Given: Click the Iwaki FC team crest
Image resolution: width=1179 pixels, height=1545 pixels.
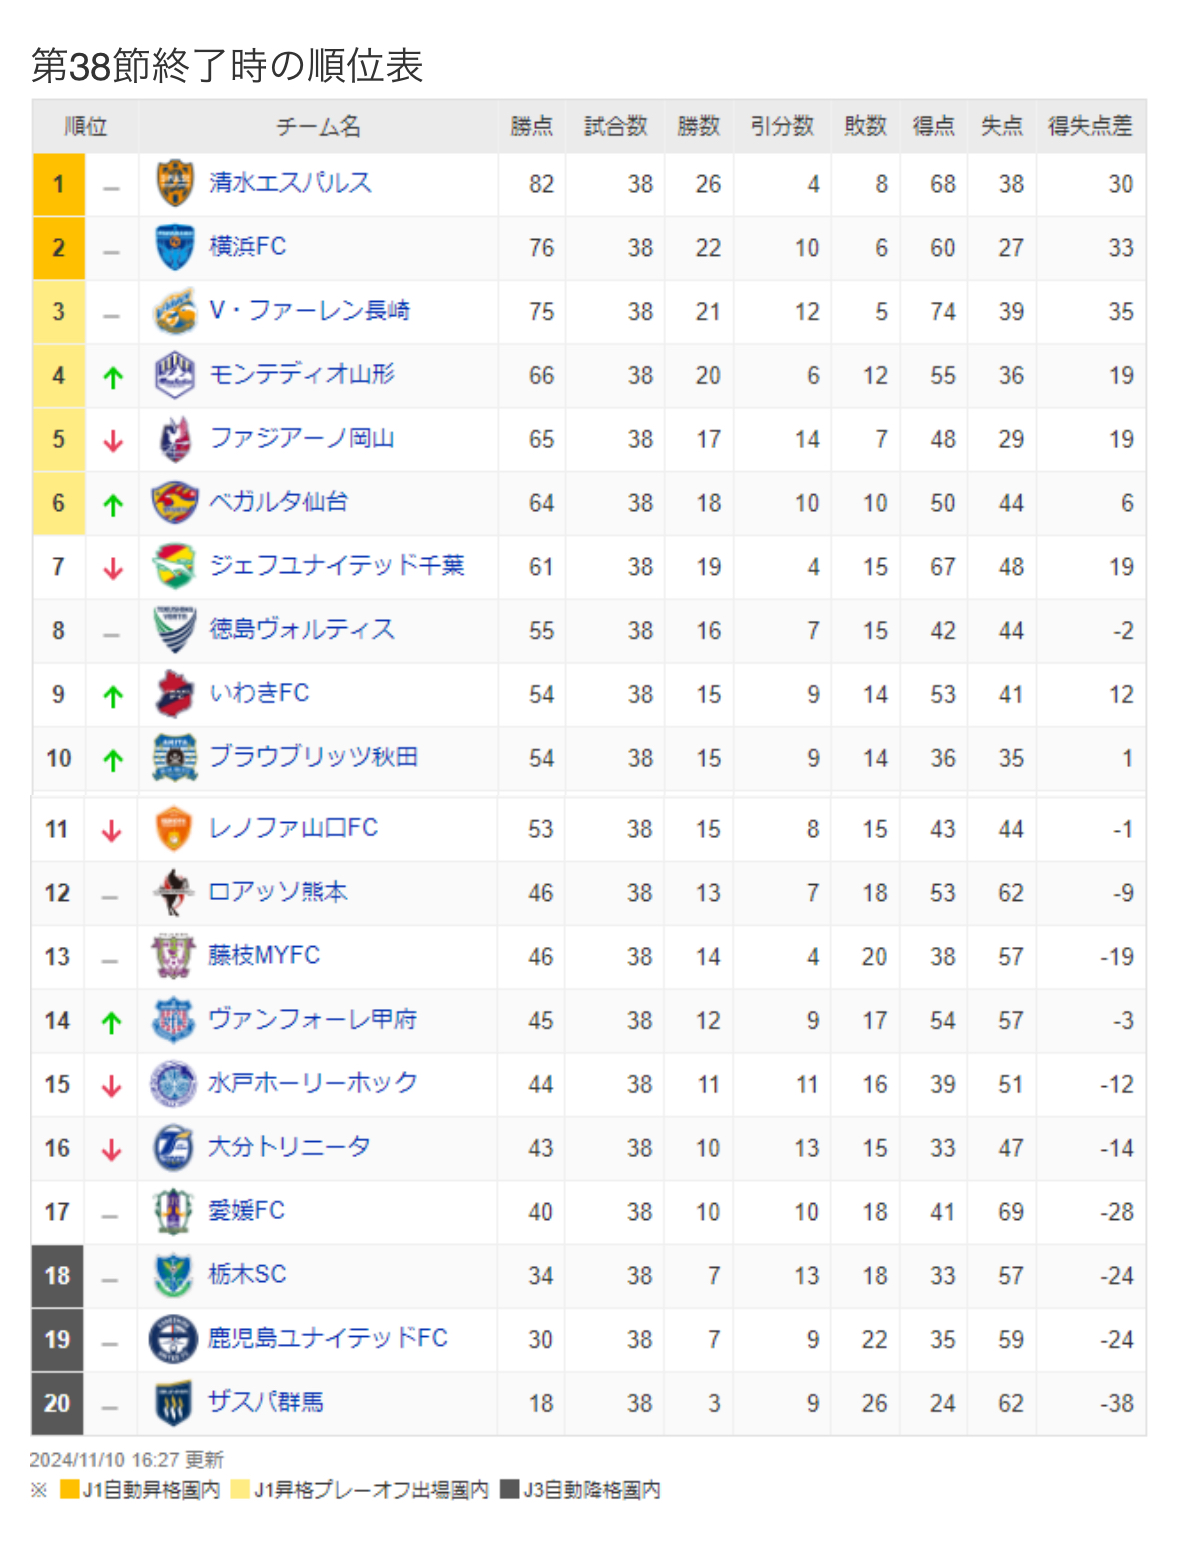Looking at the screenshot, I should pos(175,694).
